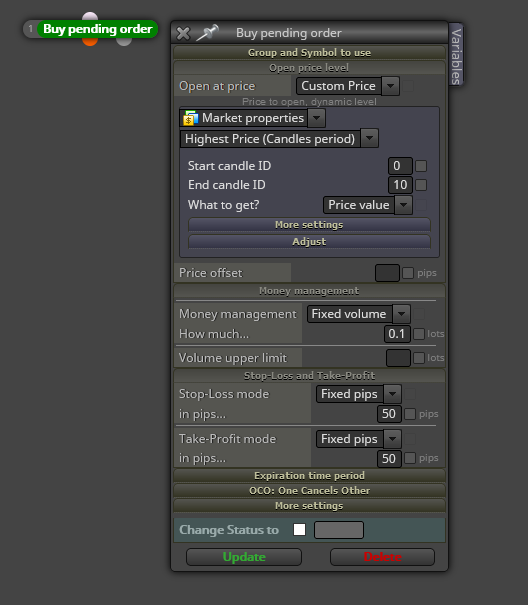Toggle checkbox next to End candle ID
The image size is (528, 605).
coord(421,185)
